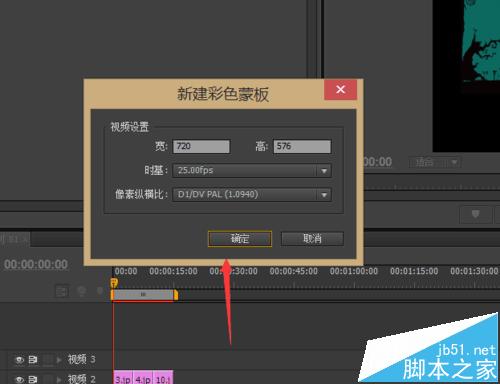Open the 像素纵横比 dropdown showing D1/DV PAL
Viewport: 500px width, 384px height.
click(252, 195)
